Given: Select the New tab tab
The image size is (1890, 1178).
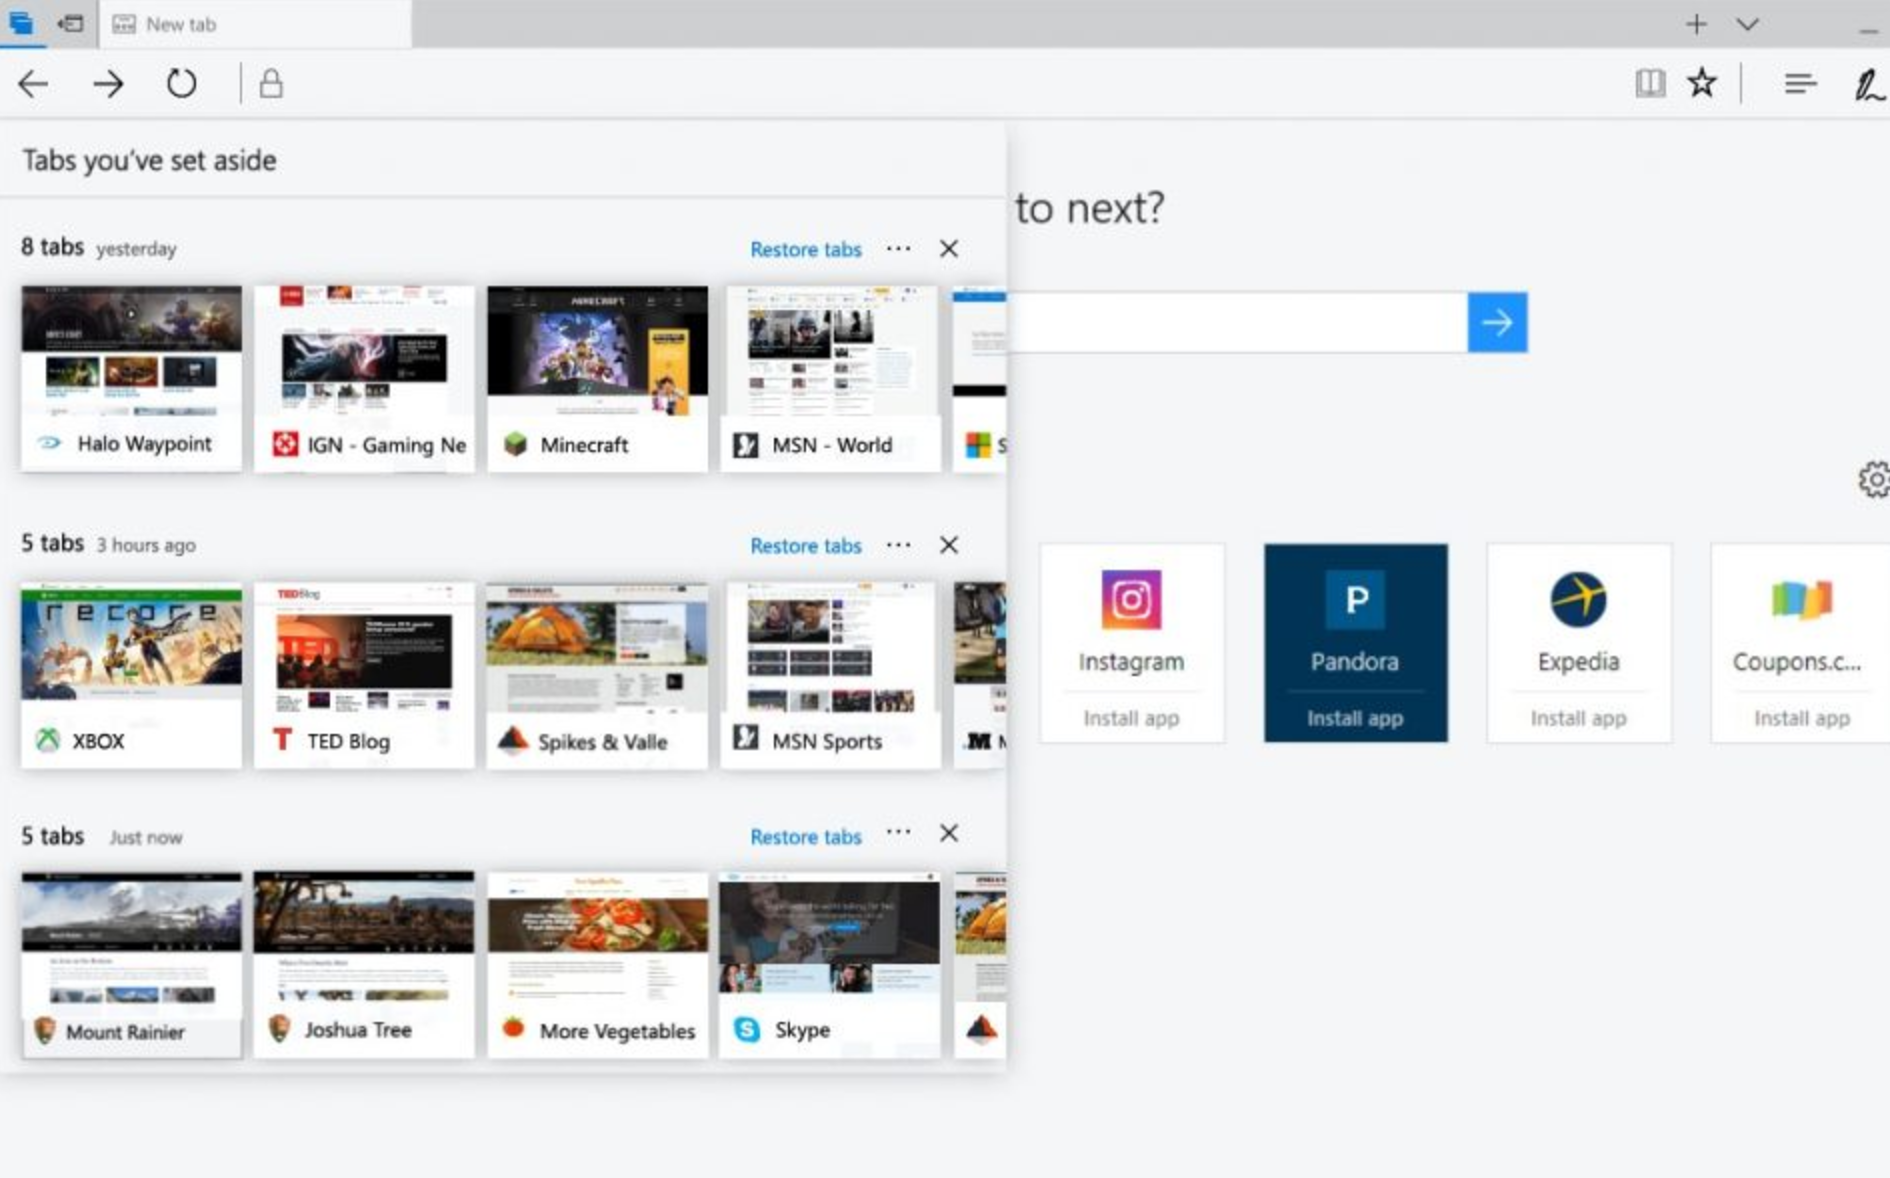Looking at the screenshot, I should 255,24.
